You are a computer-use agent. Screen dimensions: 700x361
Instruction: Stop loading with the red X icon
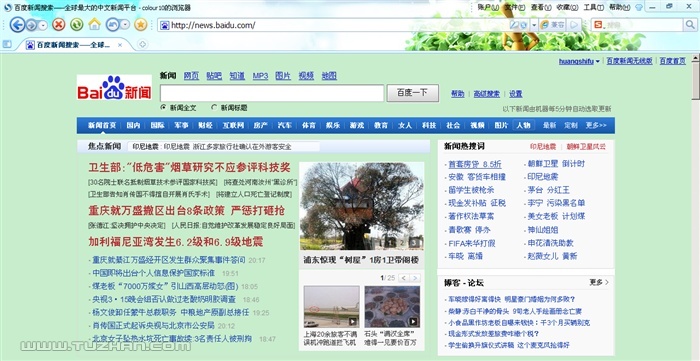click(58, 25)
